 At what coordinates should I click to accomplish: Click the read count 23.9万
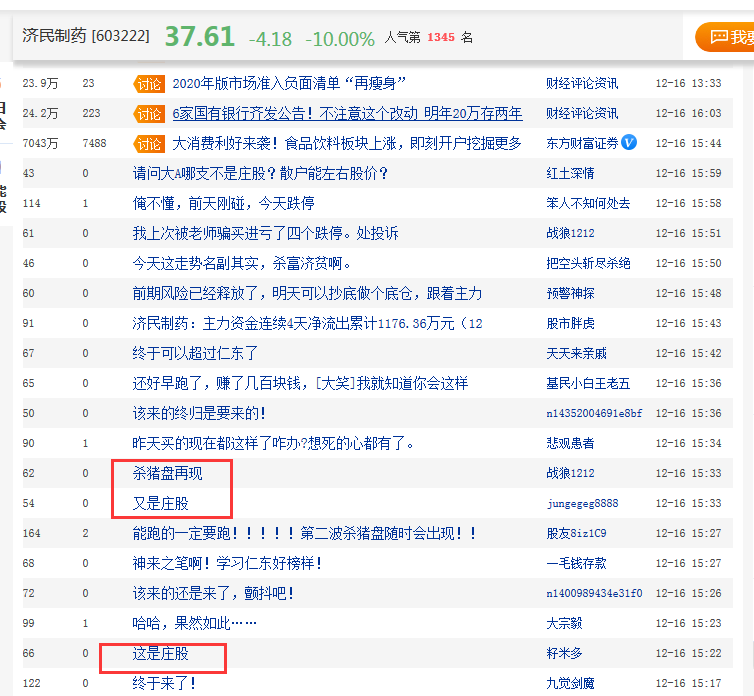(40, 84)
